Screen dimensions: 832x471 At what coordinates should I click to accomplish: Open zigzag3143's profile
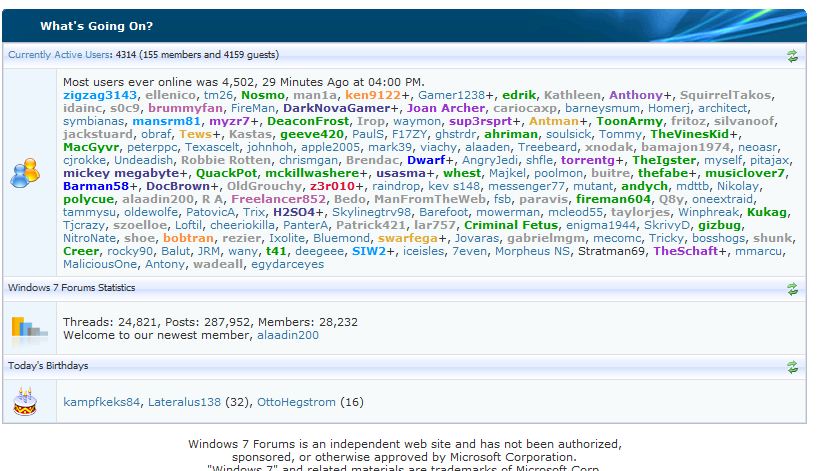[100, 95]
